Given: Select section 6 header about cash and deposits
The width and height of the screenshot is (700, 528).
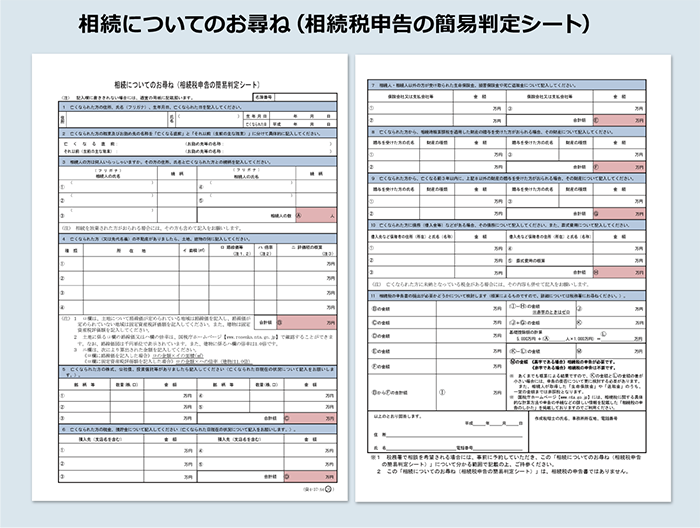Looking at the screenshot, I should point(198,429).
